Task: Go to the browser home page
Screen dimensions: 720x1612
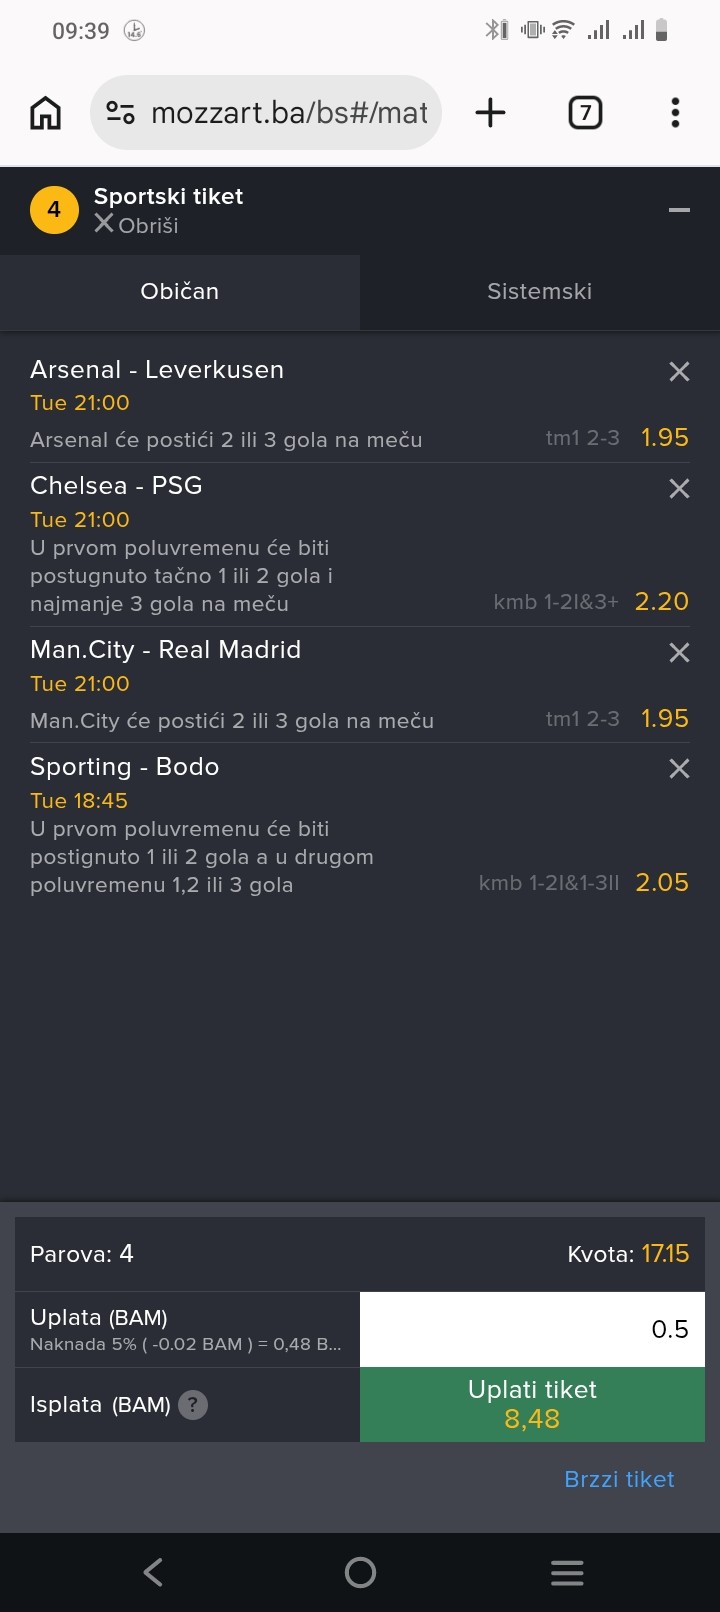Action: (45, 113)
